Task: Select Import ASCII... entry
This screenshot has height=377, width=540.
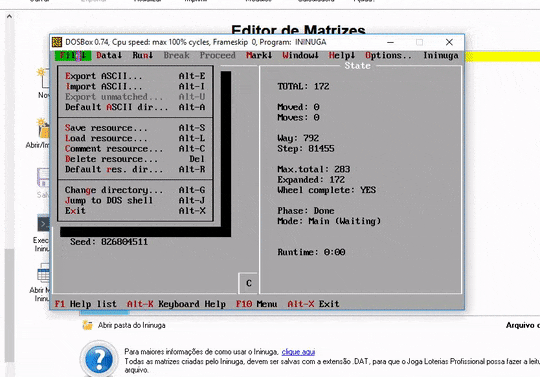Action: 135,86
